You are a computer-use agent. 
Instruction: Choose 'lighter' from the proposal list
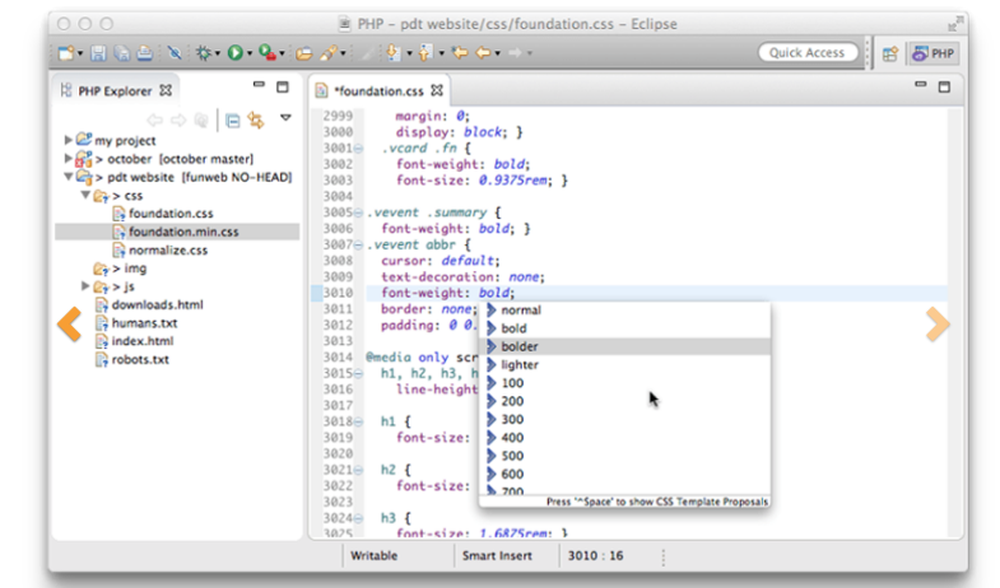625,365
